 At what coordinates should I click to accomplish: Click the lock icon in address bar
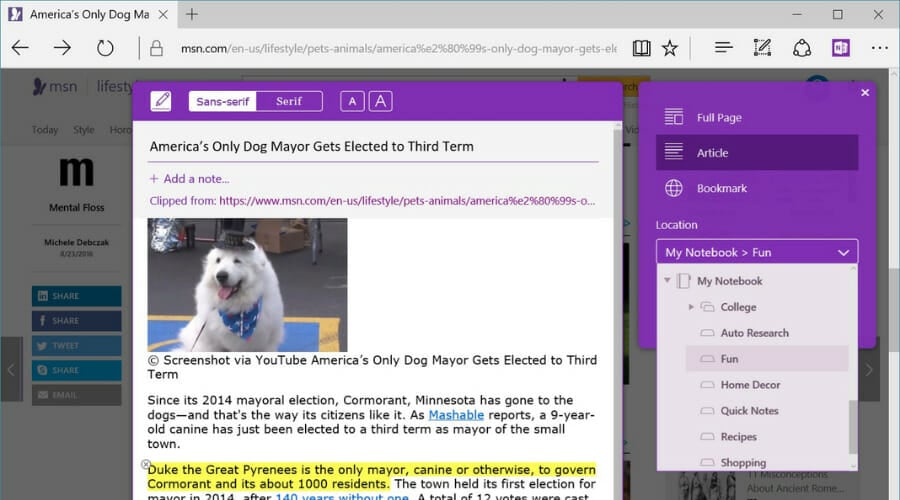pyautogui.click(x=156, y=48)
